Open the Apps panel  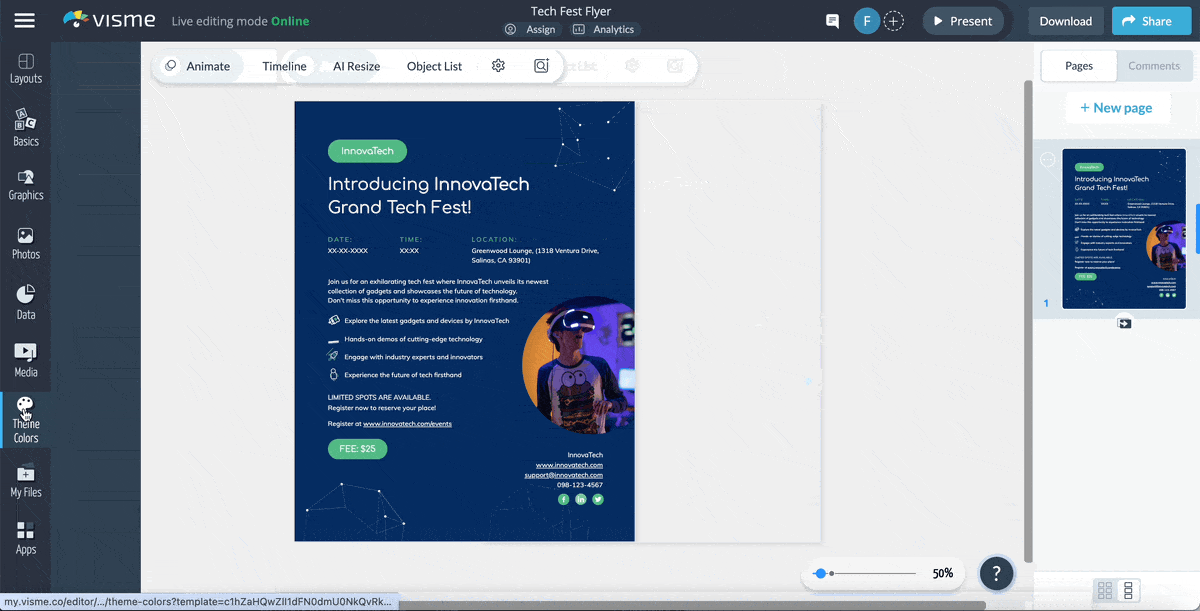click(x=26, y=538)
